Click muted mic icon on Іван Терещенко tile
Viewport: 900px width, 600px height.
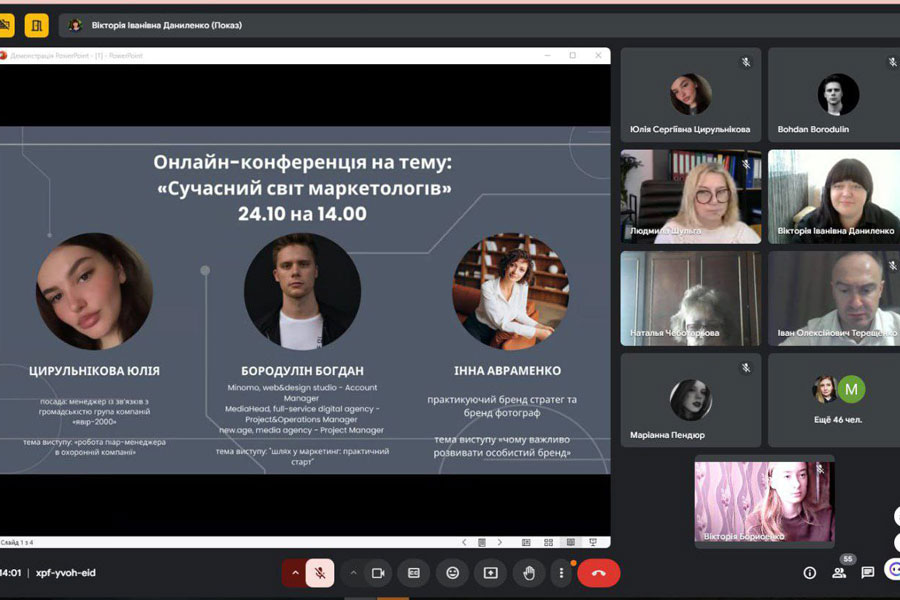(892, 265)
